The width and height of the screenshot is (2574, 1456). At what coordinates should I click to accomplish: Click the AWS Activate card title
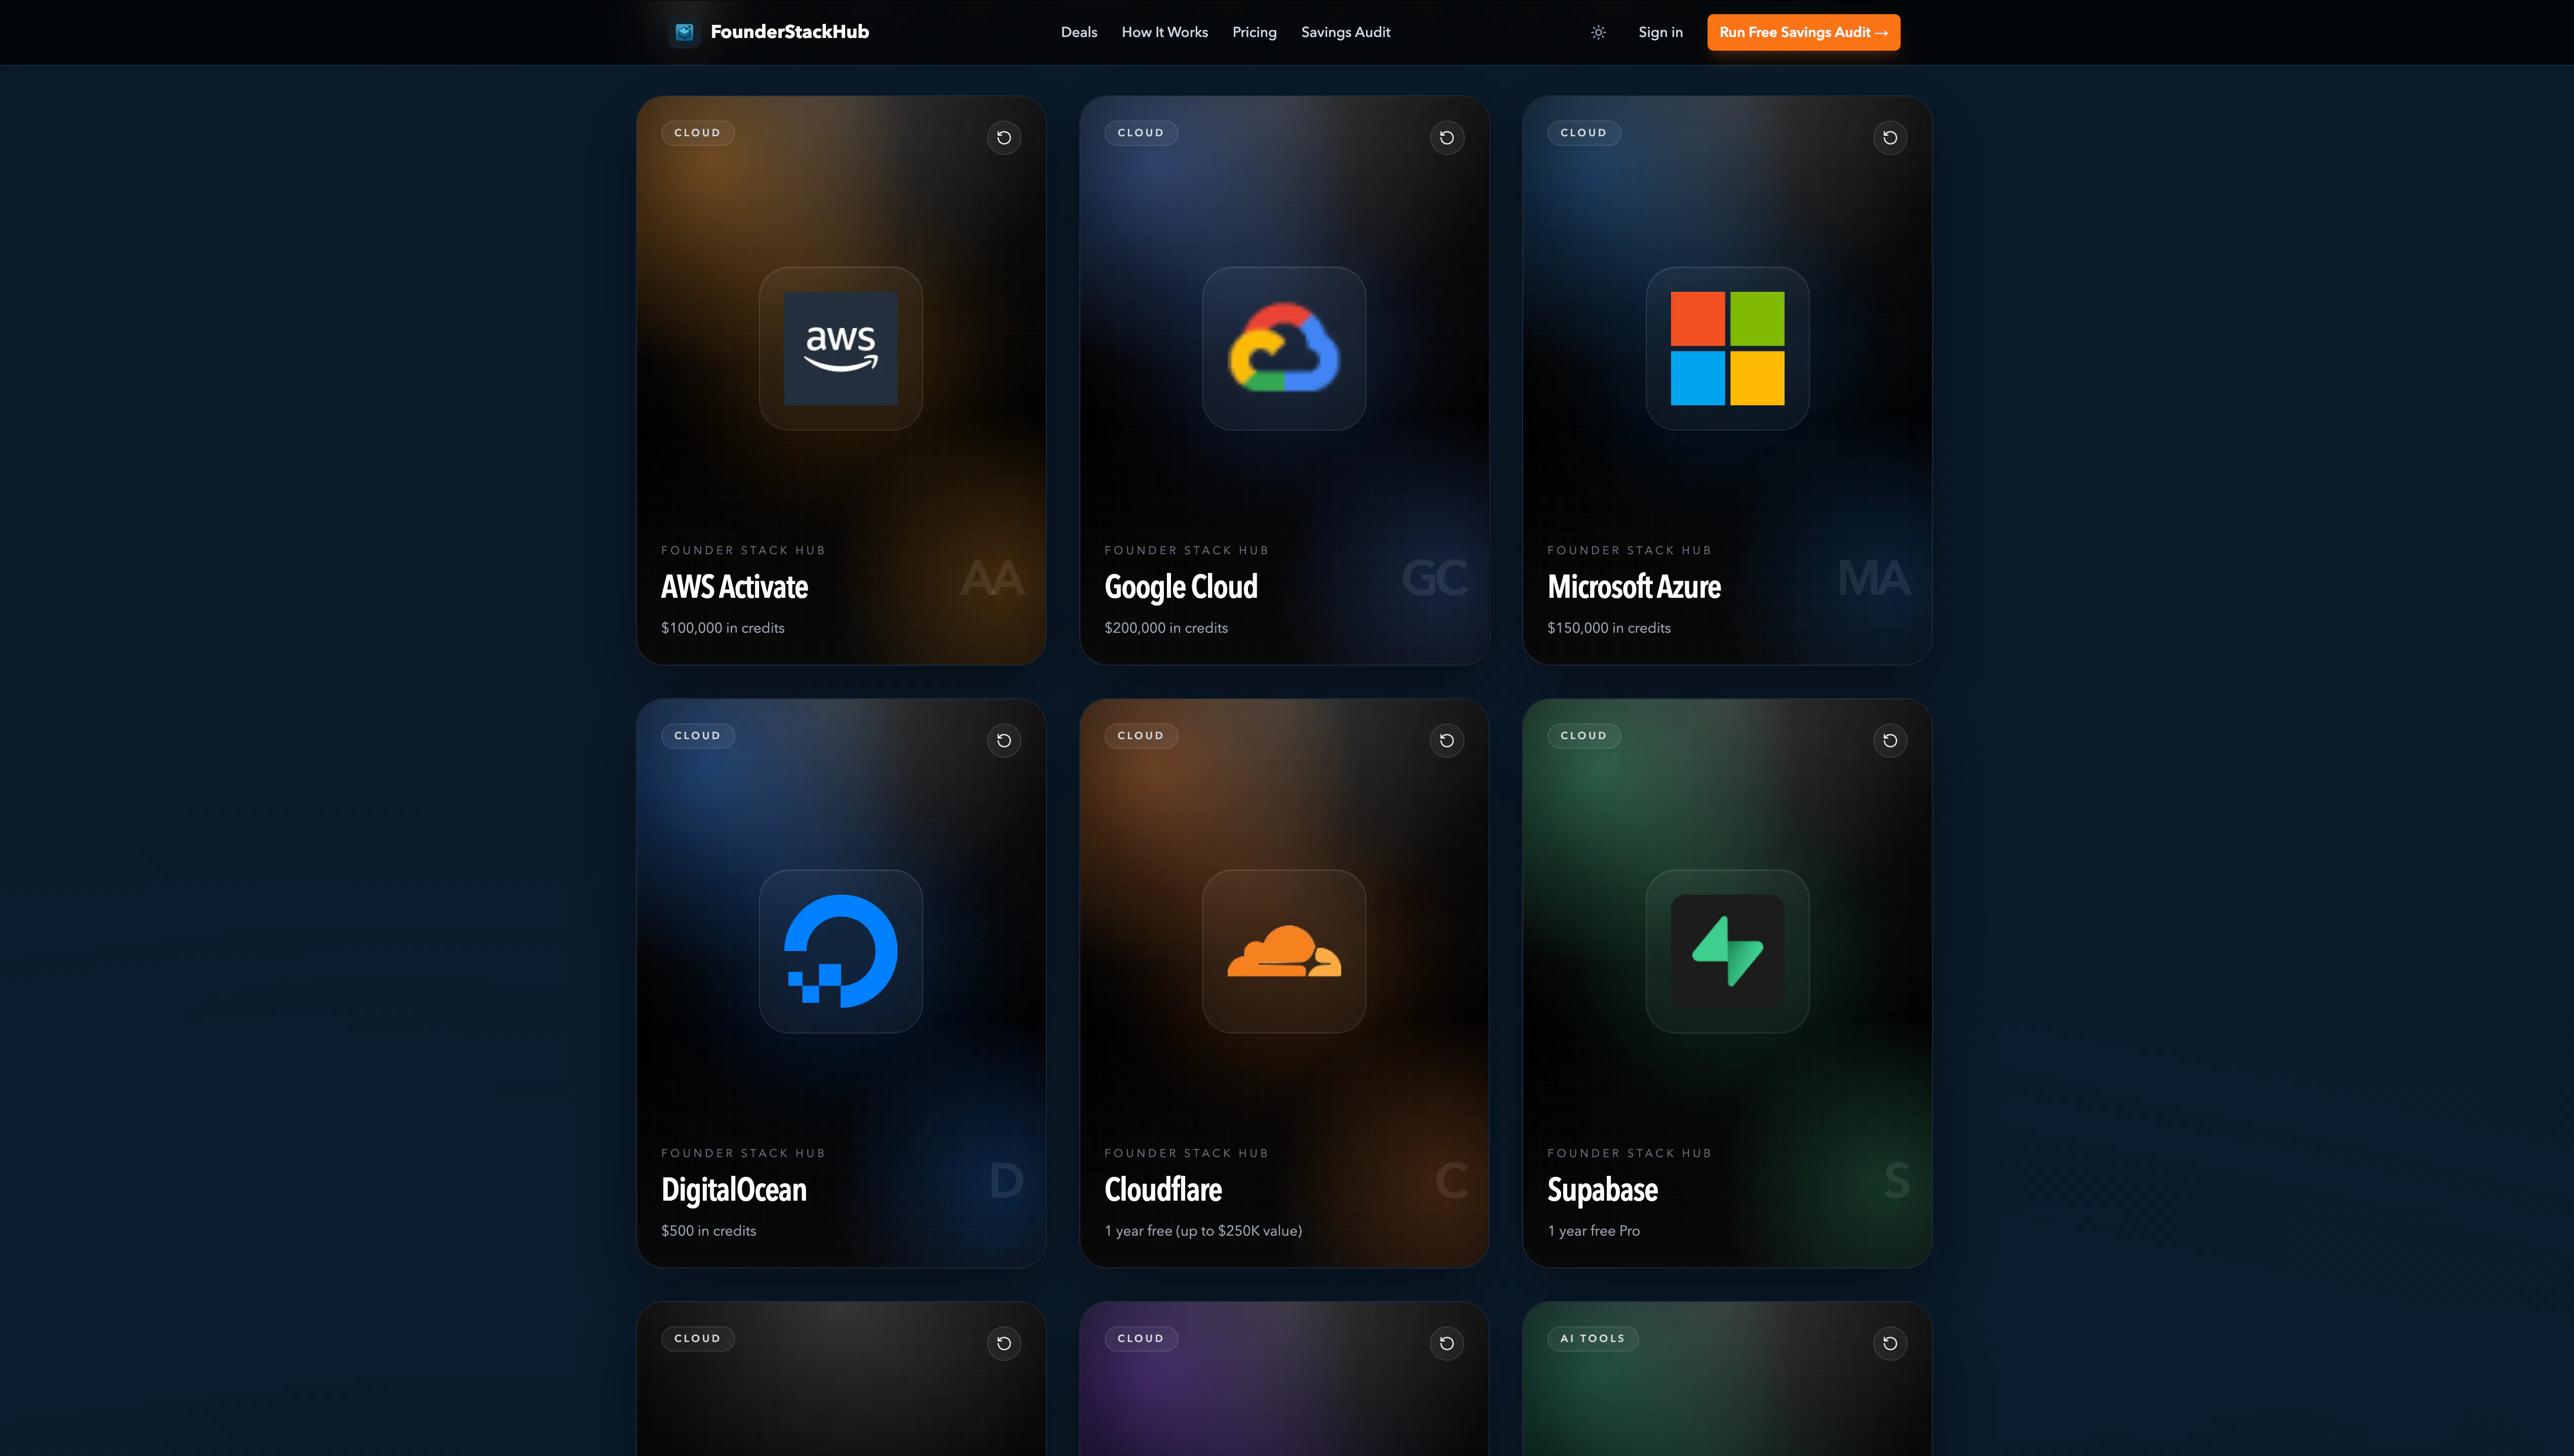[734, 587]
